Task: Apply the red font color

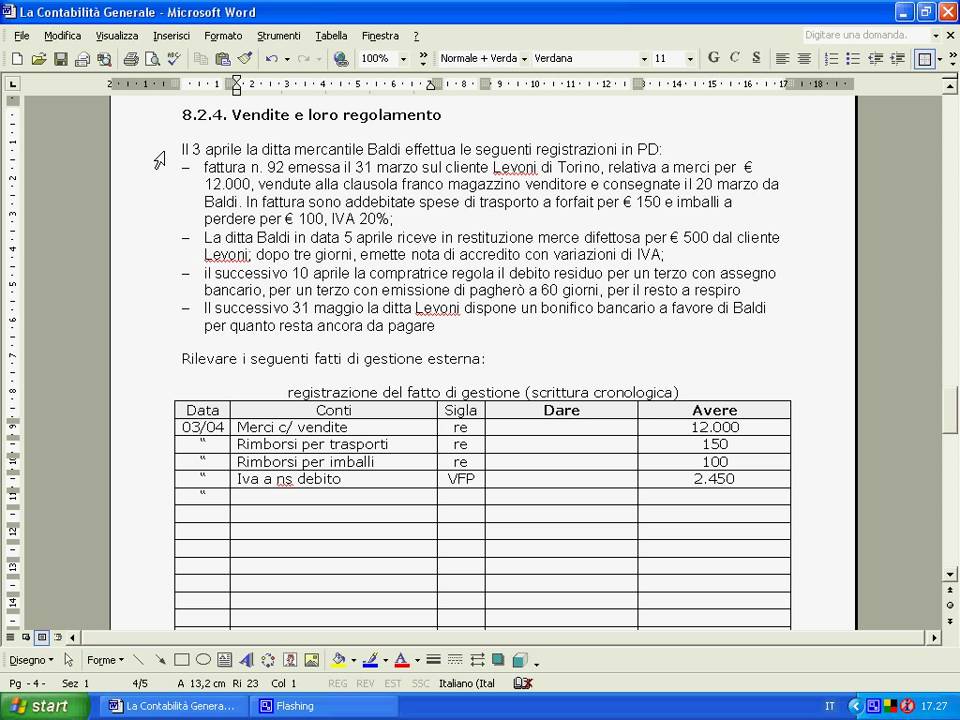Action: coord(402,660)
